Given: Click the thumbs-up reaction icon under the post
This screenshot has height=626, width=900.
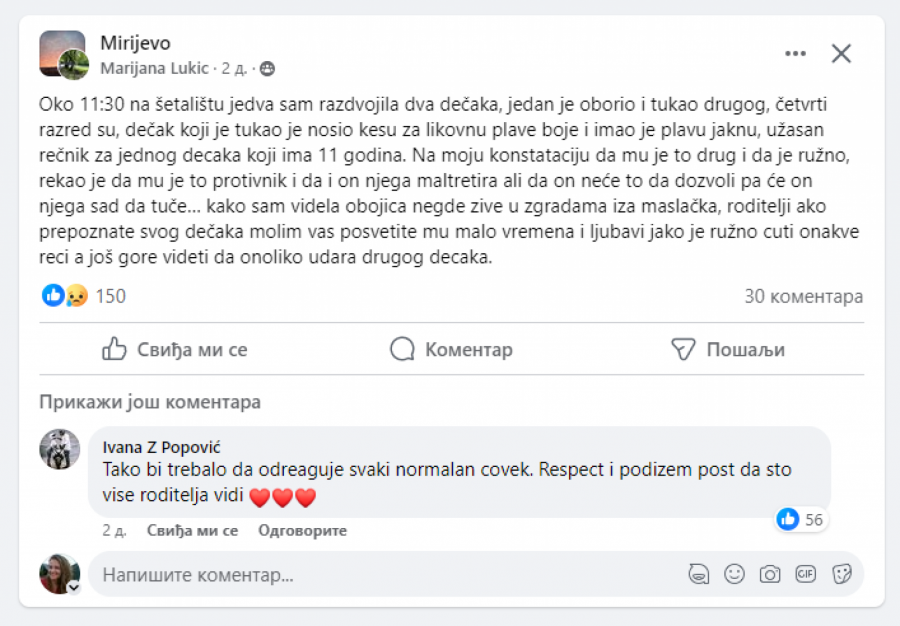Looking at the screenshot, I should [x=50, y=296].
